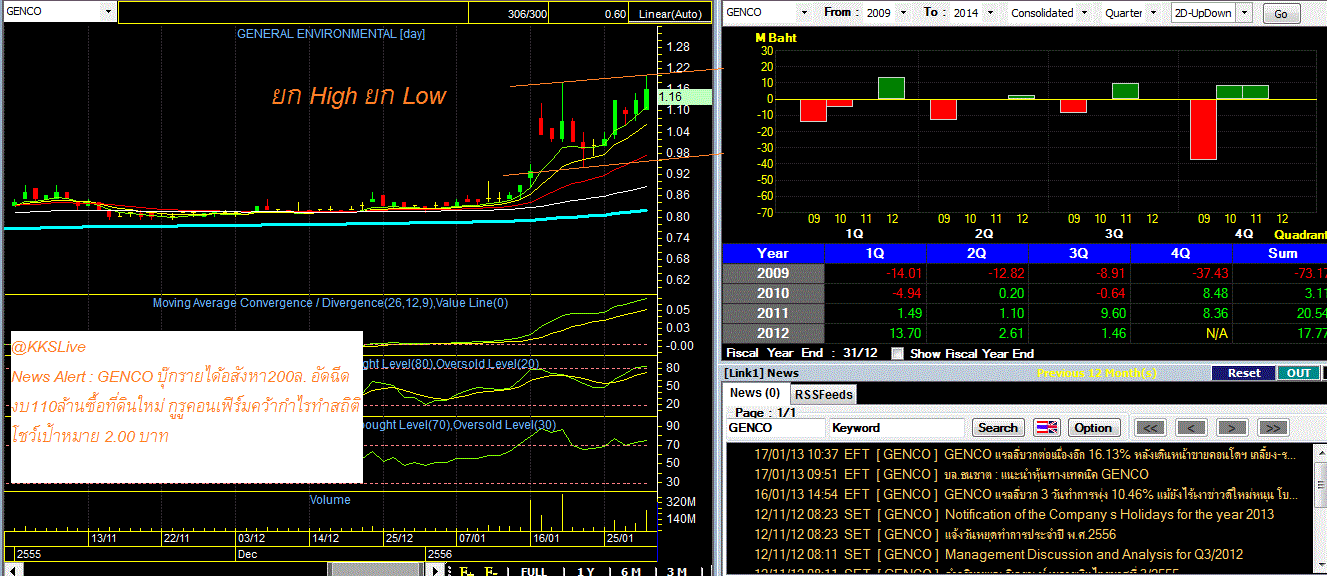The height and width of the screenshot is (576, 1327).
Task: Click the 9.60 value for 3Q 2011
Action: click(1112, 313)
